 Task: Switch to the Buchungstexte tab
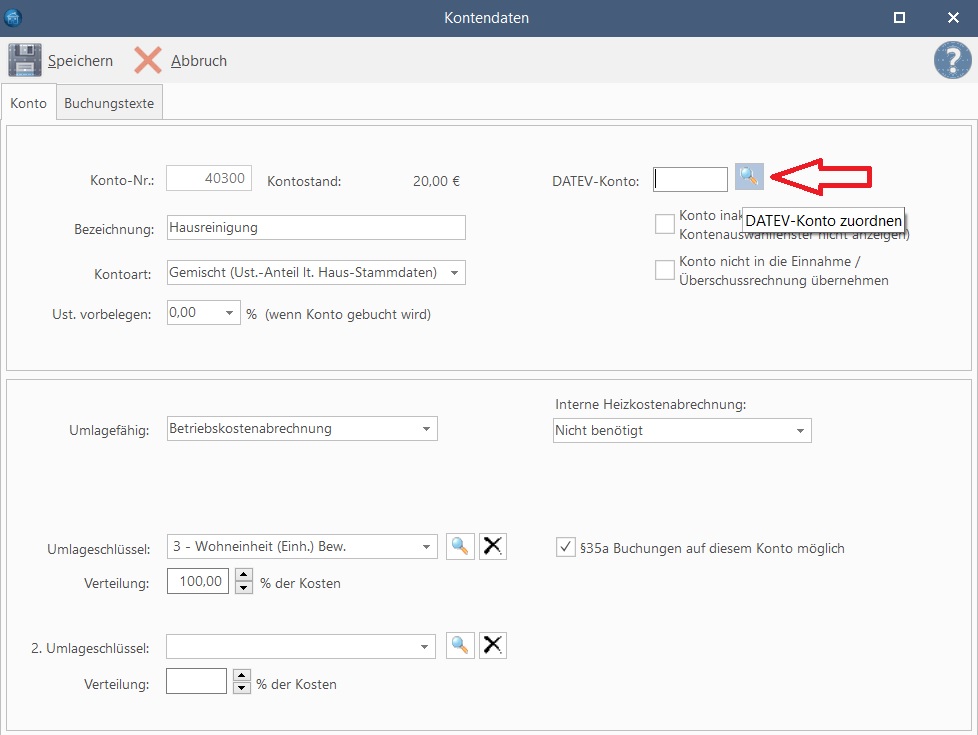point(109,103)
